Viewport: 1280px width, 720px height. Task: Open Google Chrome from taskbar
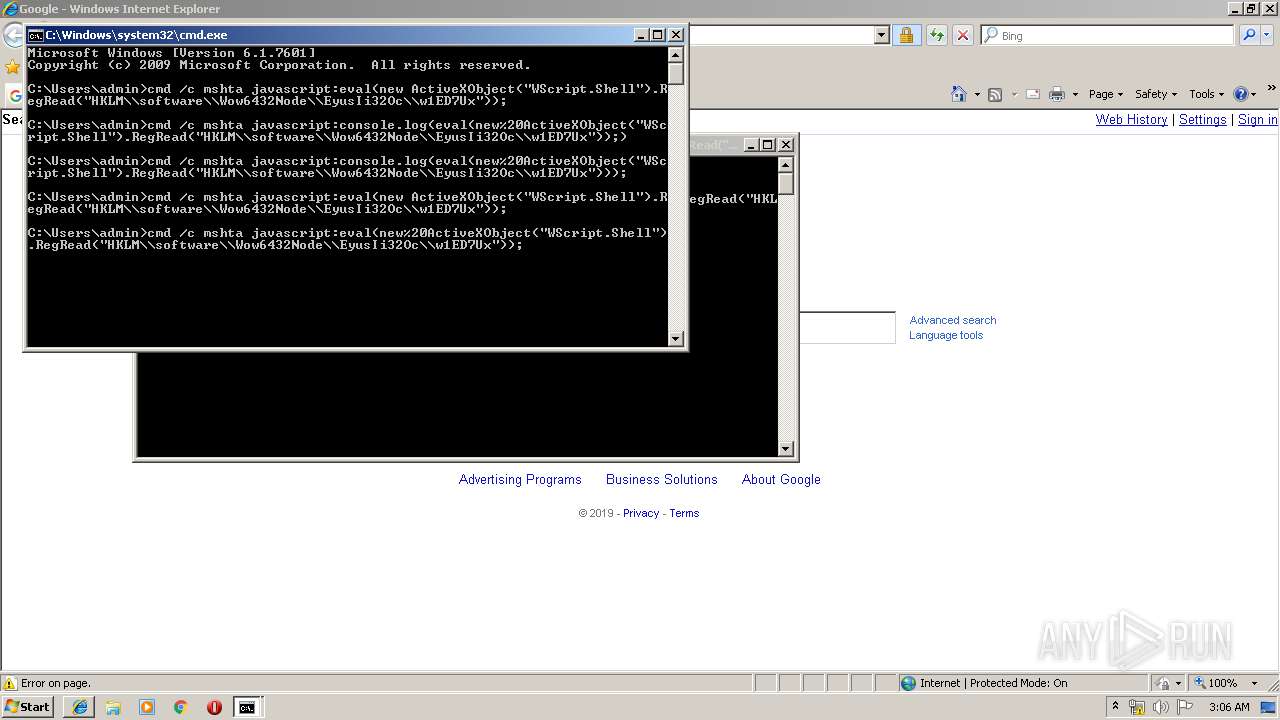[180, 707]
